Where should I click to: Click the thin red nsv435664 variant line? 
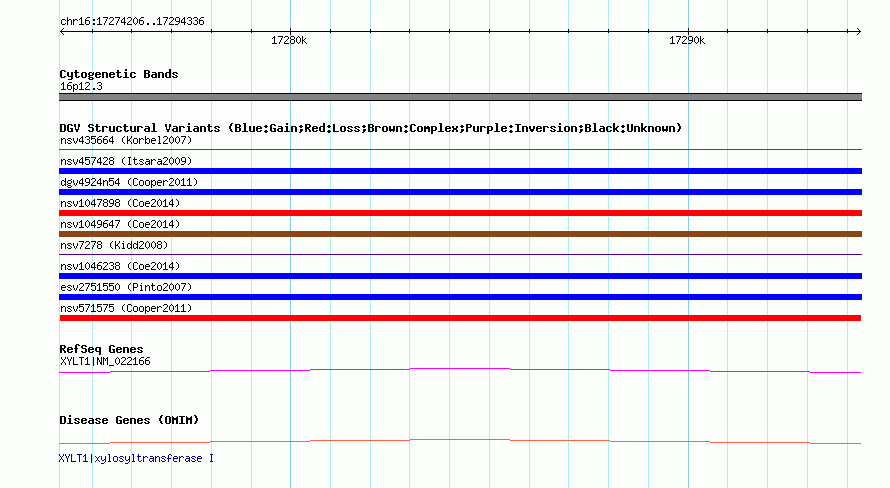point(460,150)
